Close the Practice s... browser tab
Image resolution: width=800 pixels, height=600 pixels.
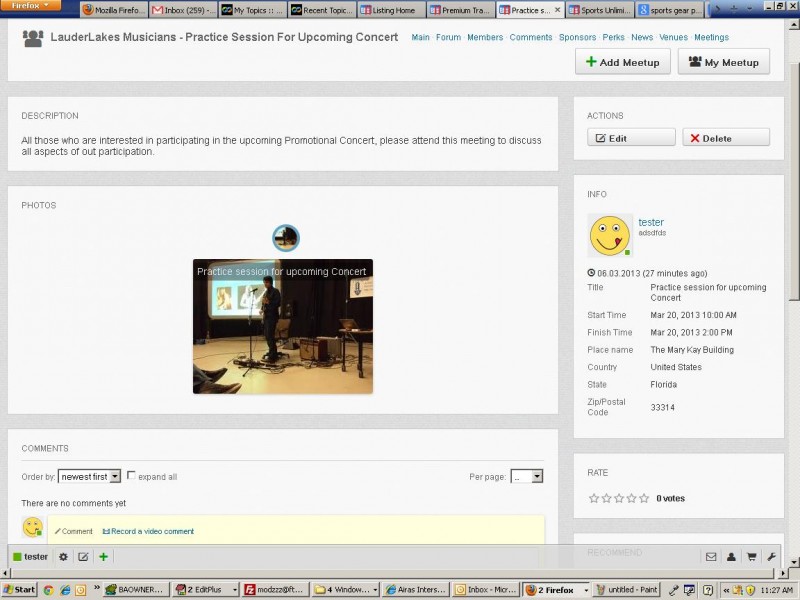tap(557, 10)
